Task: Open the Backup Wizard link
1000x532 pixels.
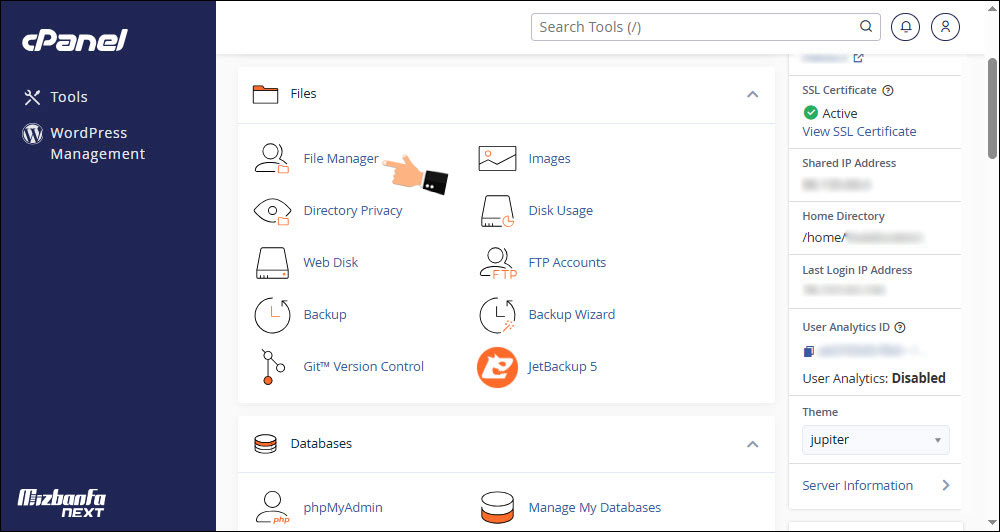Action: coord(571,314)
